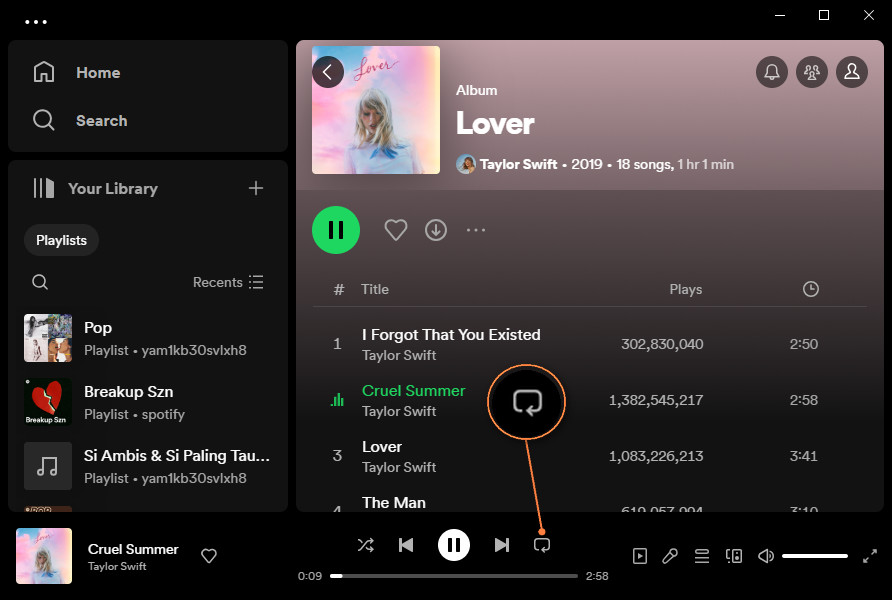This screenshot has width=892, height=600.
Task: Select the Playlists filter chip
Action: pyautogui.click(x=61, y=240)
